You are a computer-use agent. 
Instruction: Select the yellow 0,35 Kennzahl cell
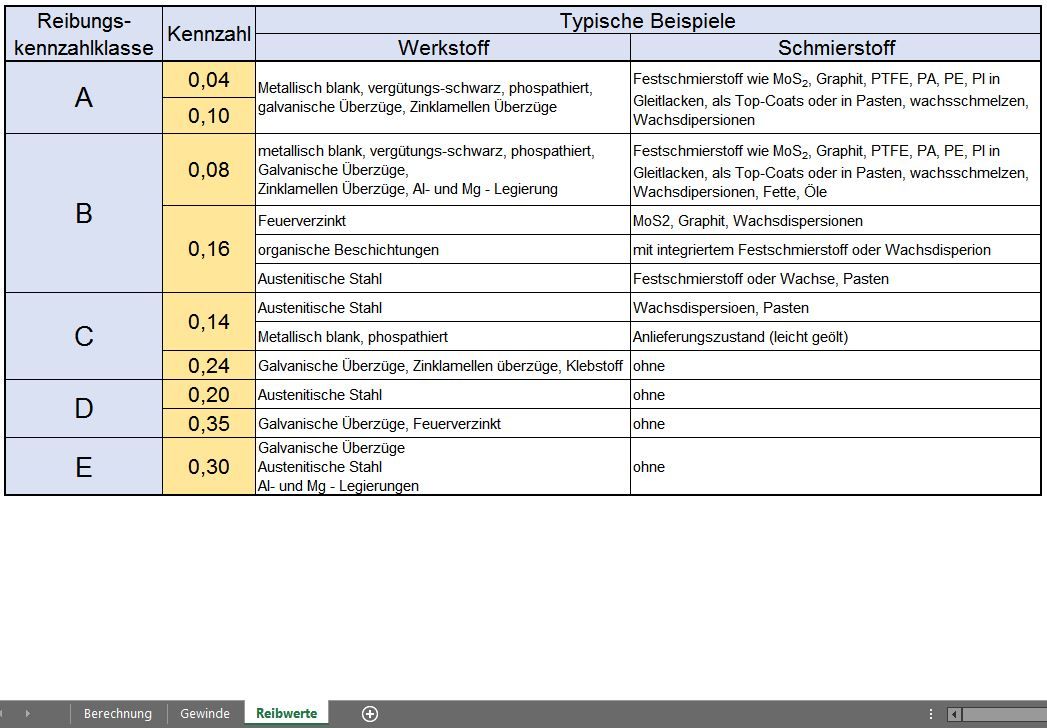click(209, 423)
